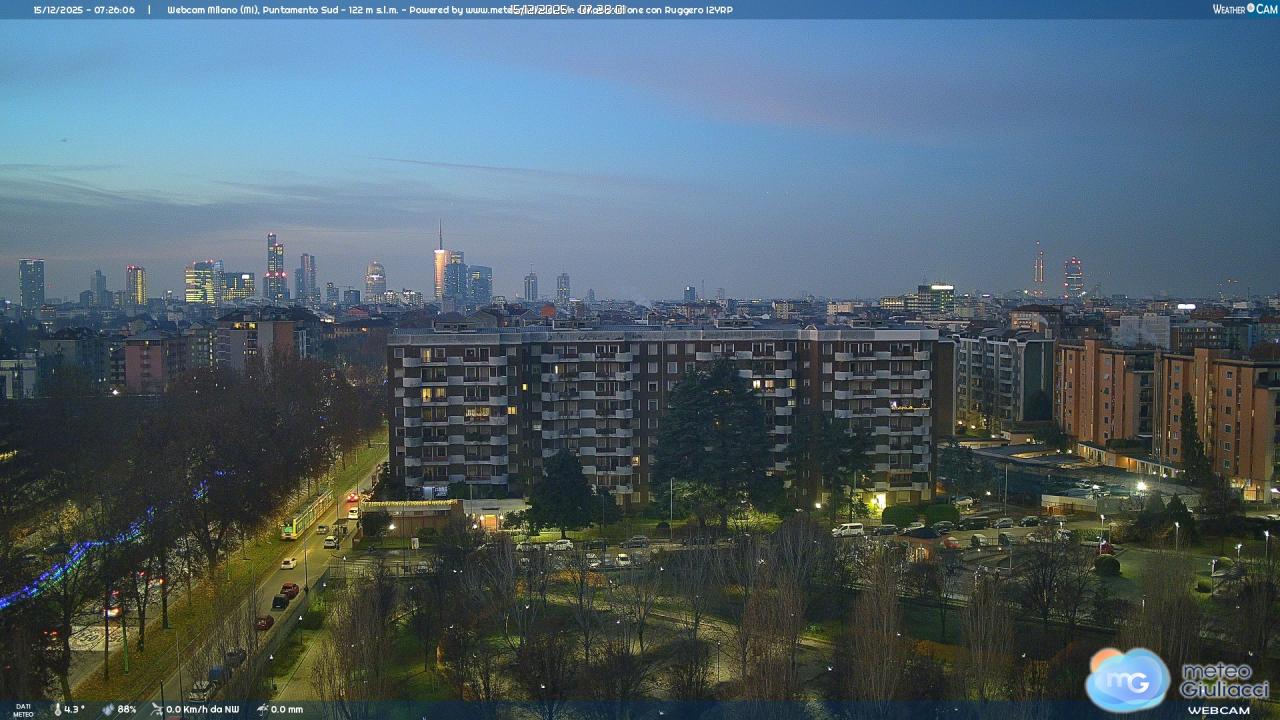Select the 4.3° temperature reading
The width and height of the screenshot is (1280, 720).
click(75, 709)
